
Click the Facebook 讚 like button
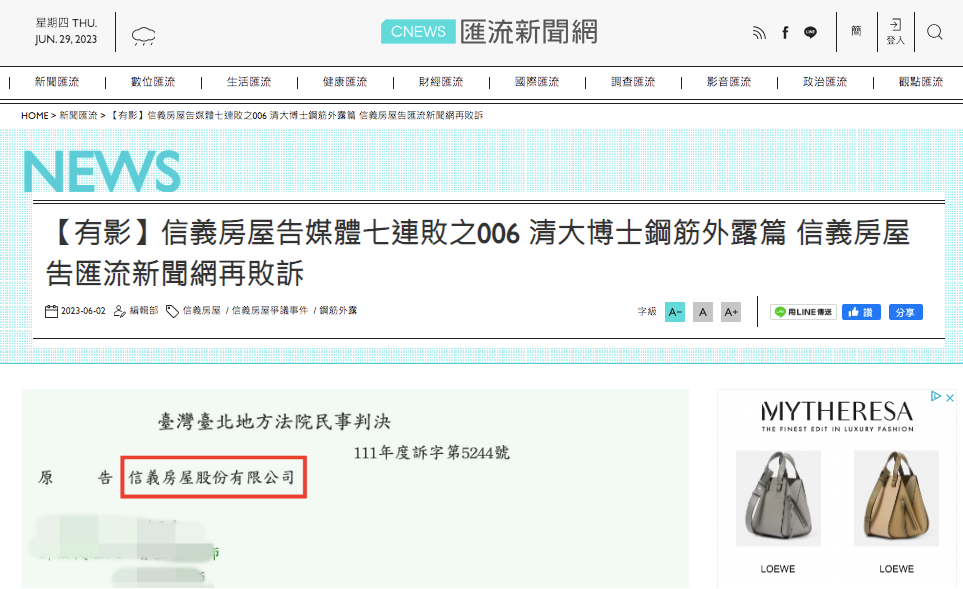tap(861, 312)
